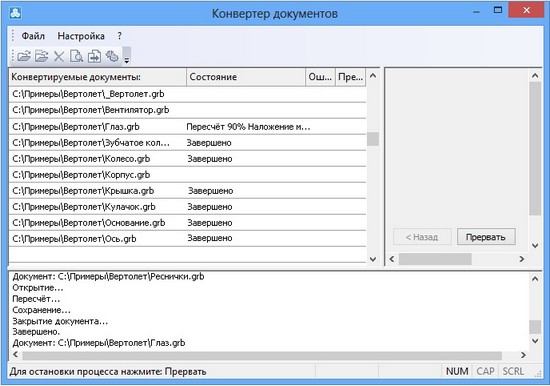Click Завершено status for Колесо.grb
Screen dimensions: 550x386
(x=210, y=159)
